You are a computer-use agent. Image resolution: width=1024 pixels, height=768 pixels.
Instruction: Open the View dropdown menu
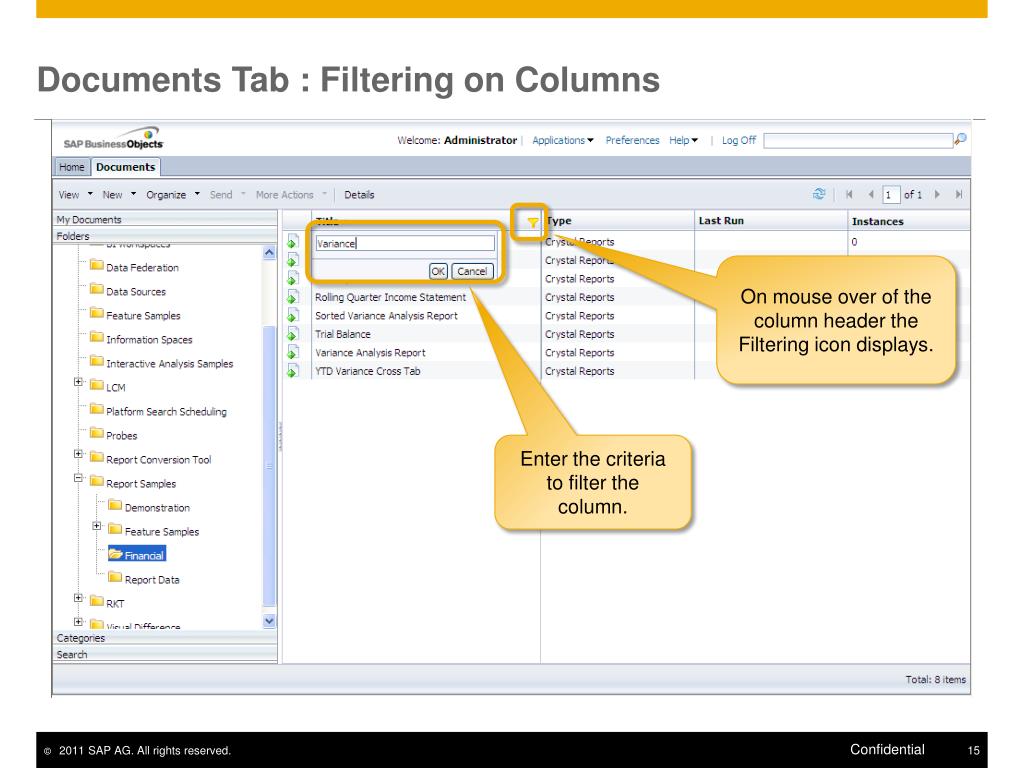coord(75,195)
